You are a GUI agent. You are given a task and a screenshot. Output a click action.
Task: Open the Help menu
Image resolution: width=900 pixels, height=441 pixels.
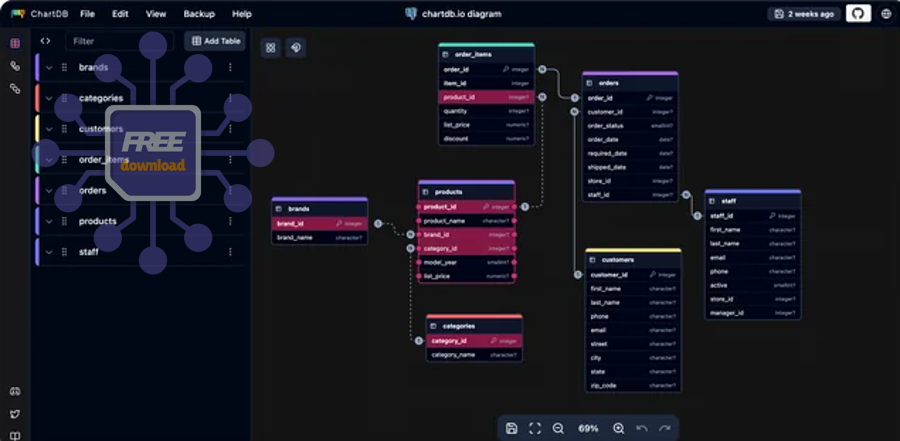click(x=242, y=14)
